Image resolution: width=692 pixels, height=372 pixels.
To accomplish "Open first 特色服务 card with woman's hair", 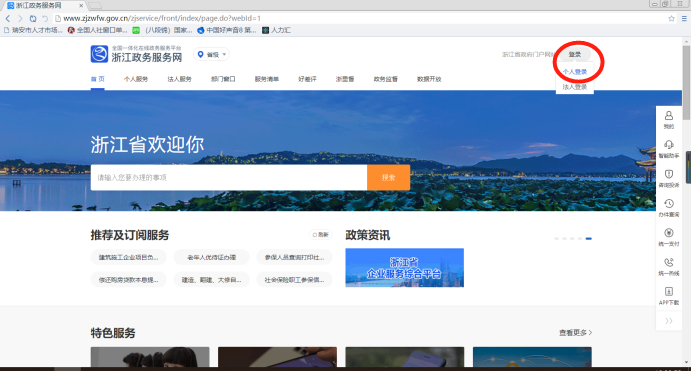I will click(x=150, y=357).
